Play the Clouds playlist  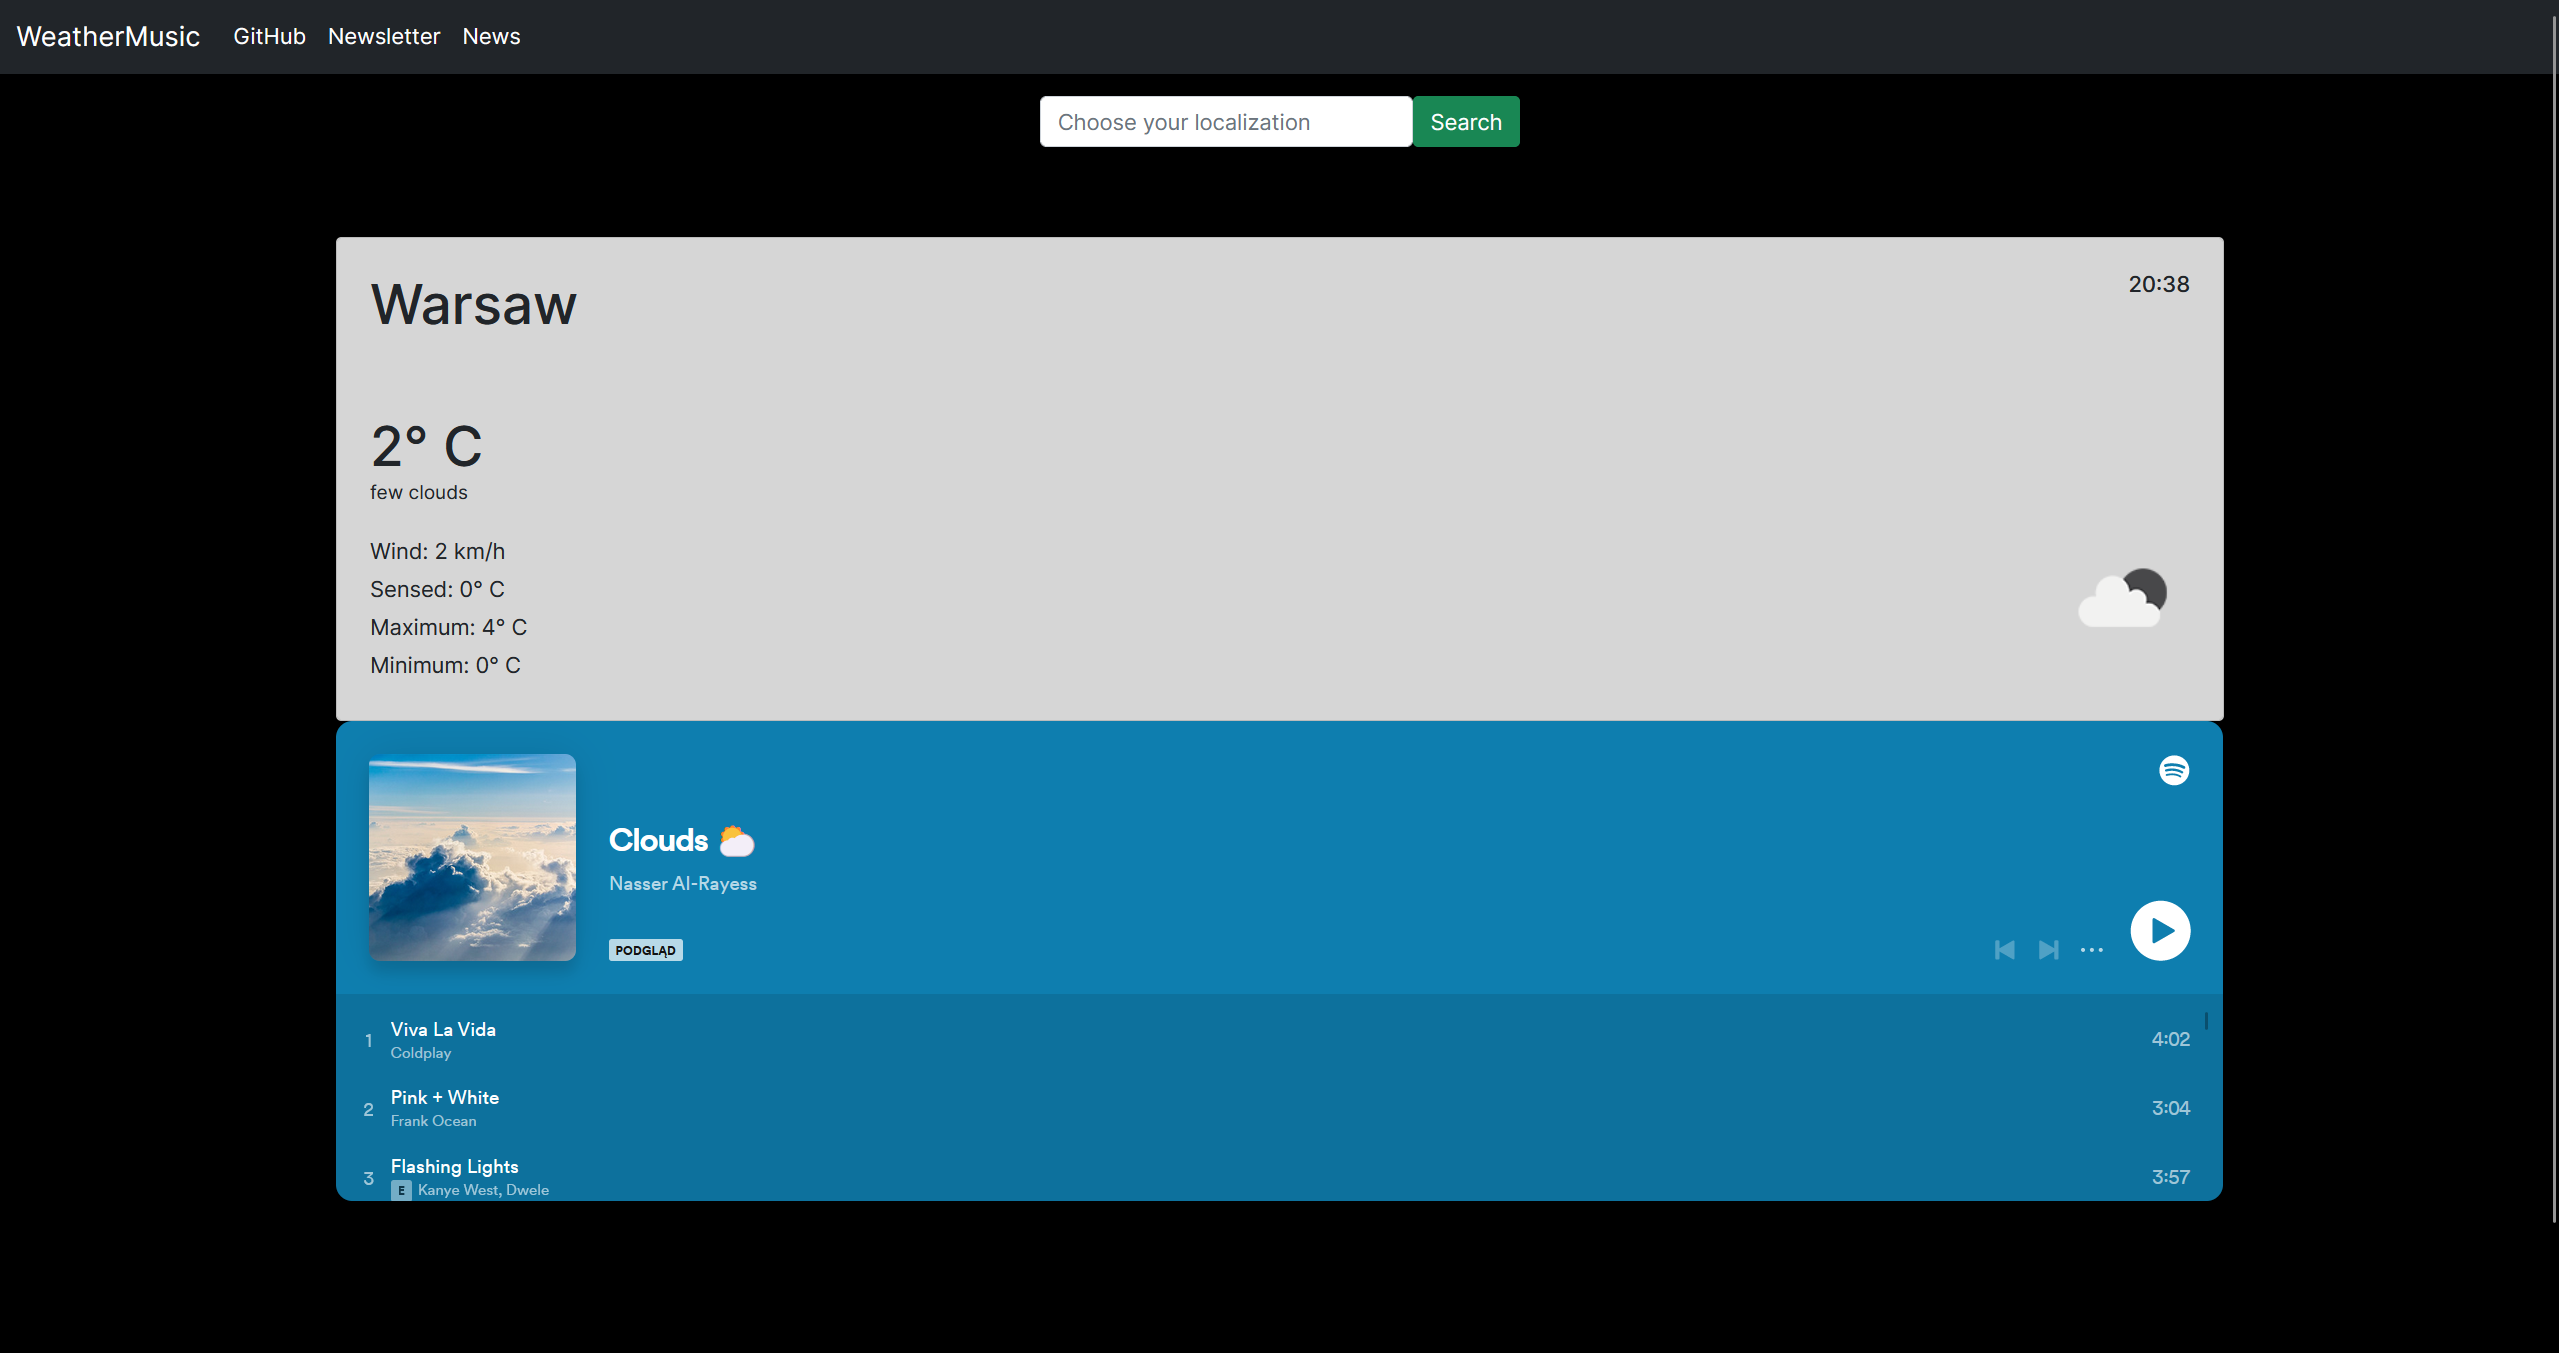click(2160, 931)
